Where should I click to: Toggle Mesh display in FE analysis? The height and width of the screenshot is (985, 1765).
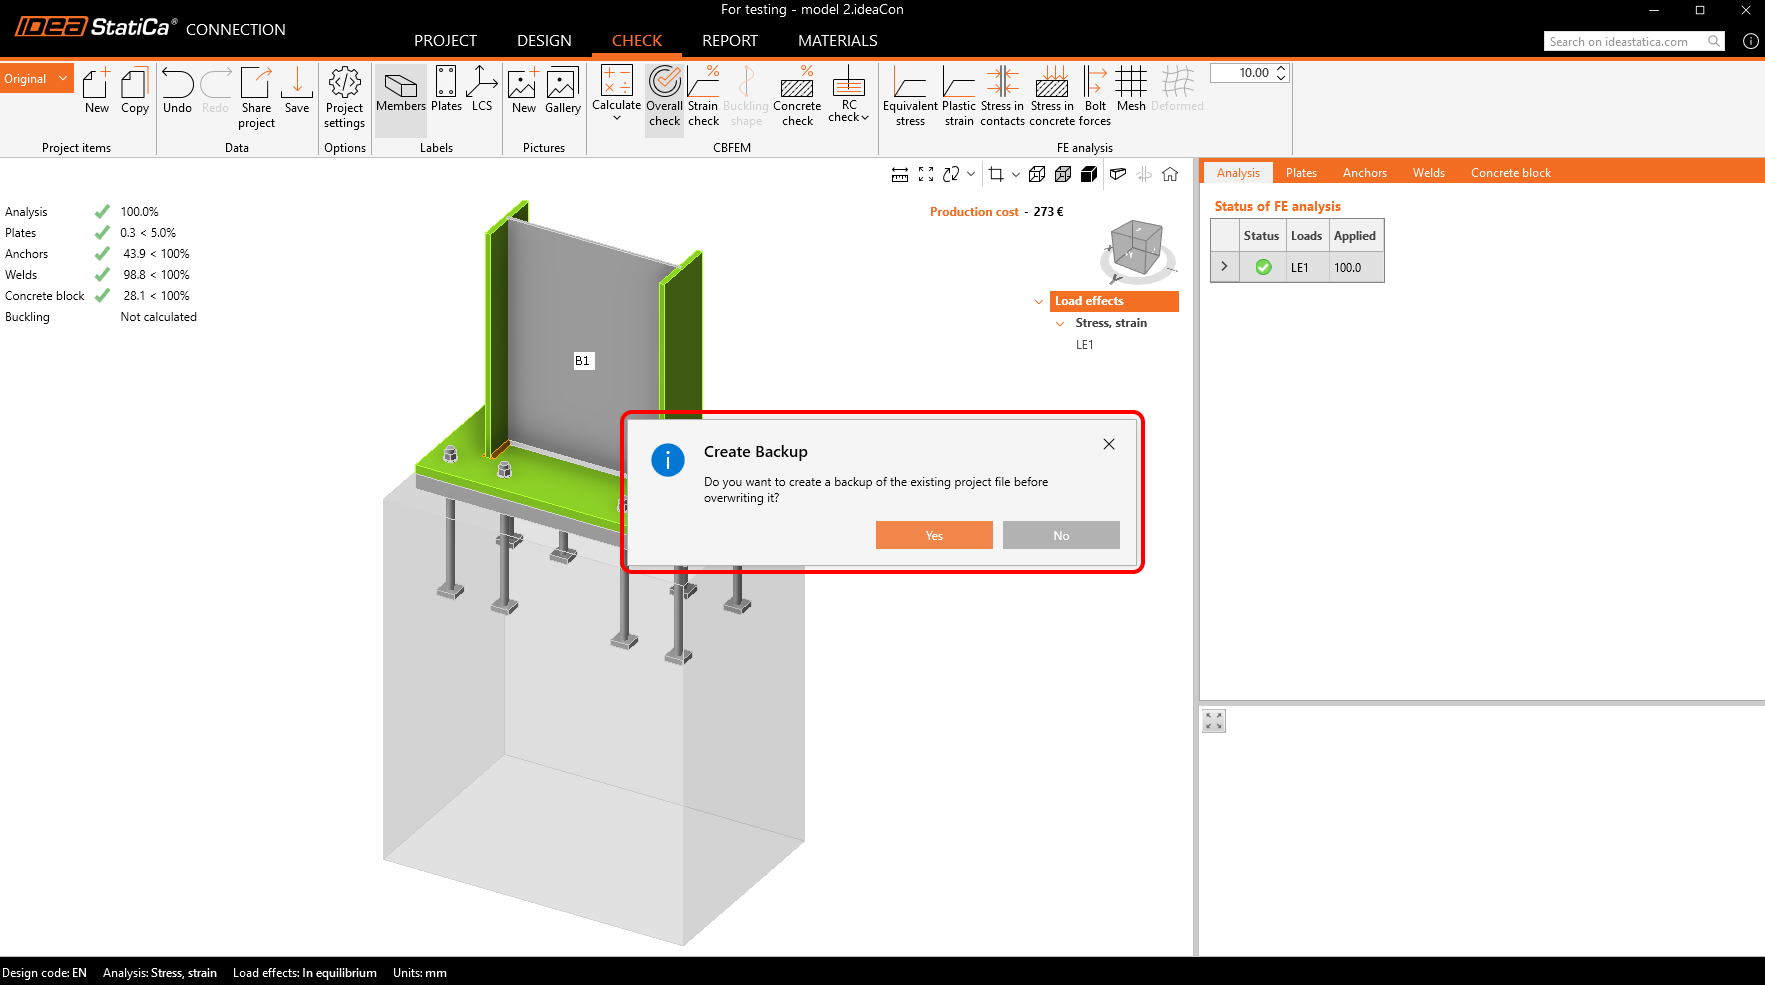click(x=1131, y=90)
